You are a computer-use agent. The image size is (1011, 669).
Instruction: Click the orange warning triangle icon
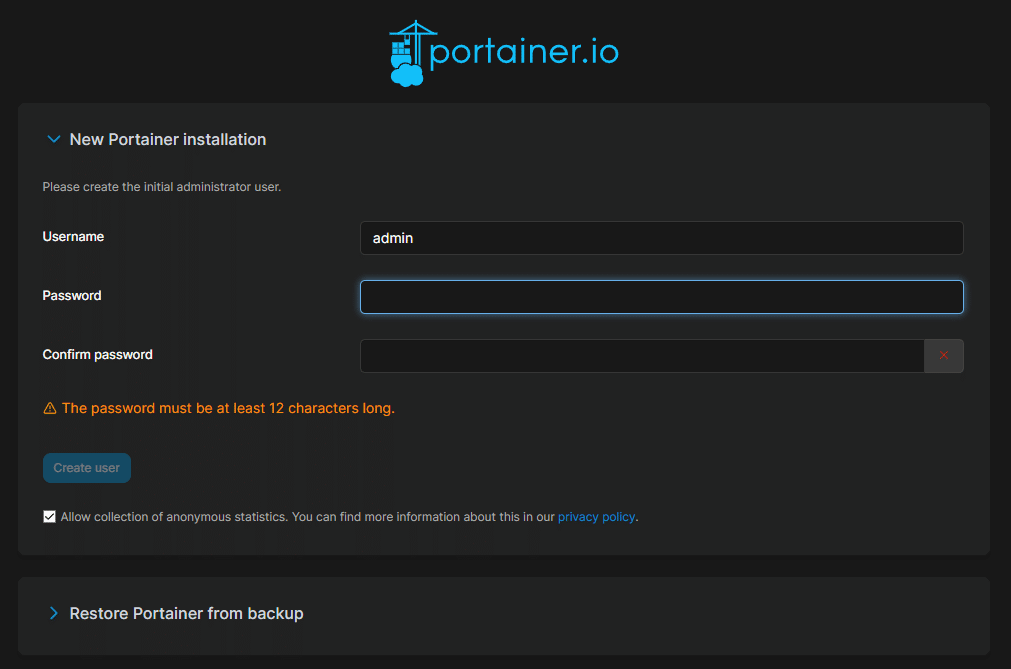[x=50, y=408]
